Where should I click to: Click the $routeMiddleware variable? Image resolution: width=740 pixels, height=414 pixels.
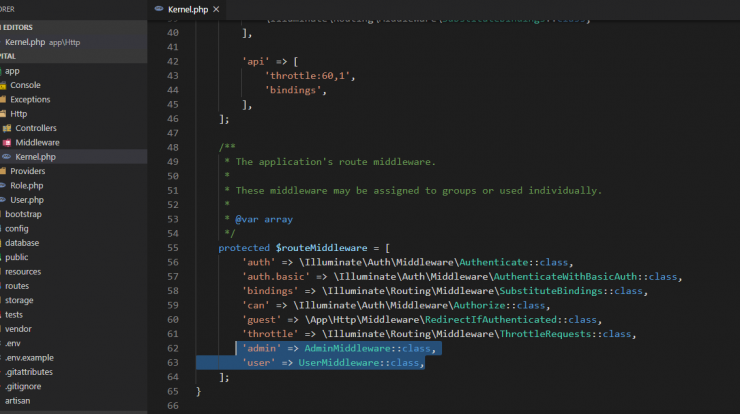pyautogui.click(x=321, y=248)
